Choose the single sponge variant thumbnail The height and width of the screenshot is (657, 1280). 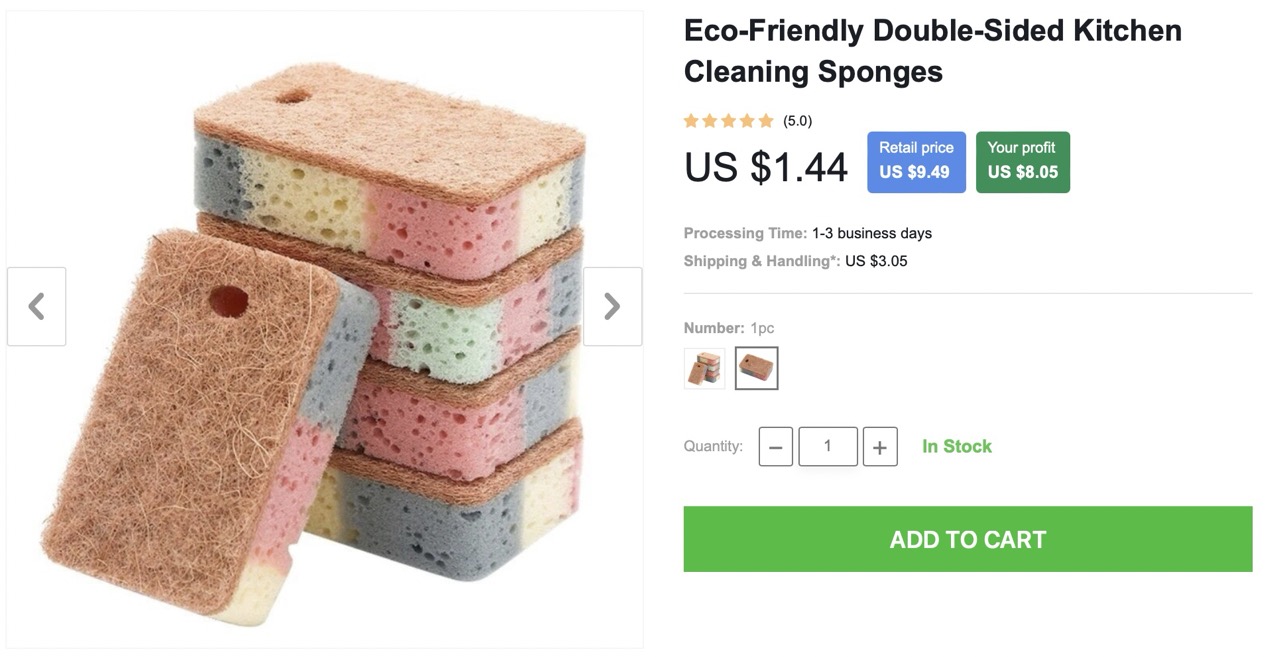coord(756,368)
